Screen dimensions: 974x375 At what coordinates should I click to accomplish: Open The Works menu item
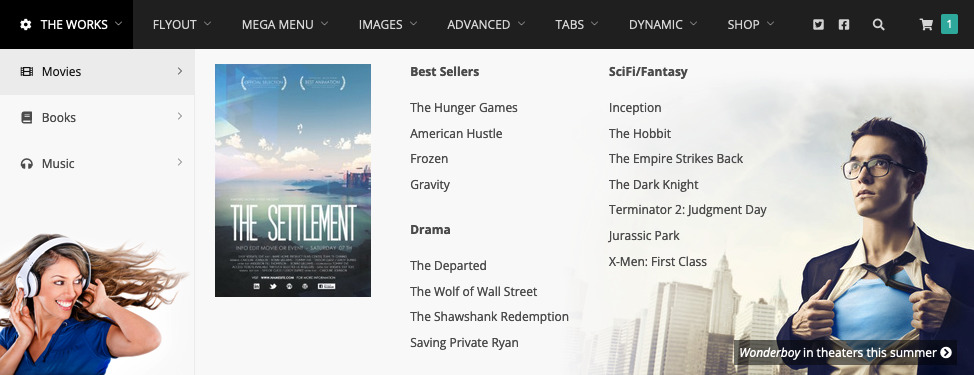point(66,24)
